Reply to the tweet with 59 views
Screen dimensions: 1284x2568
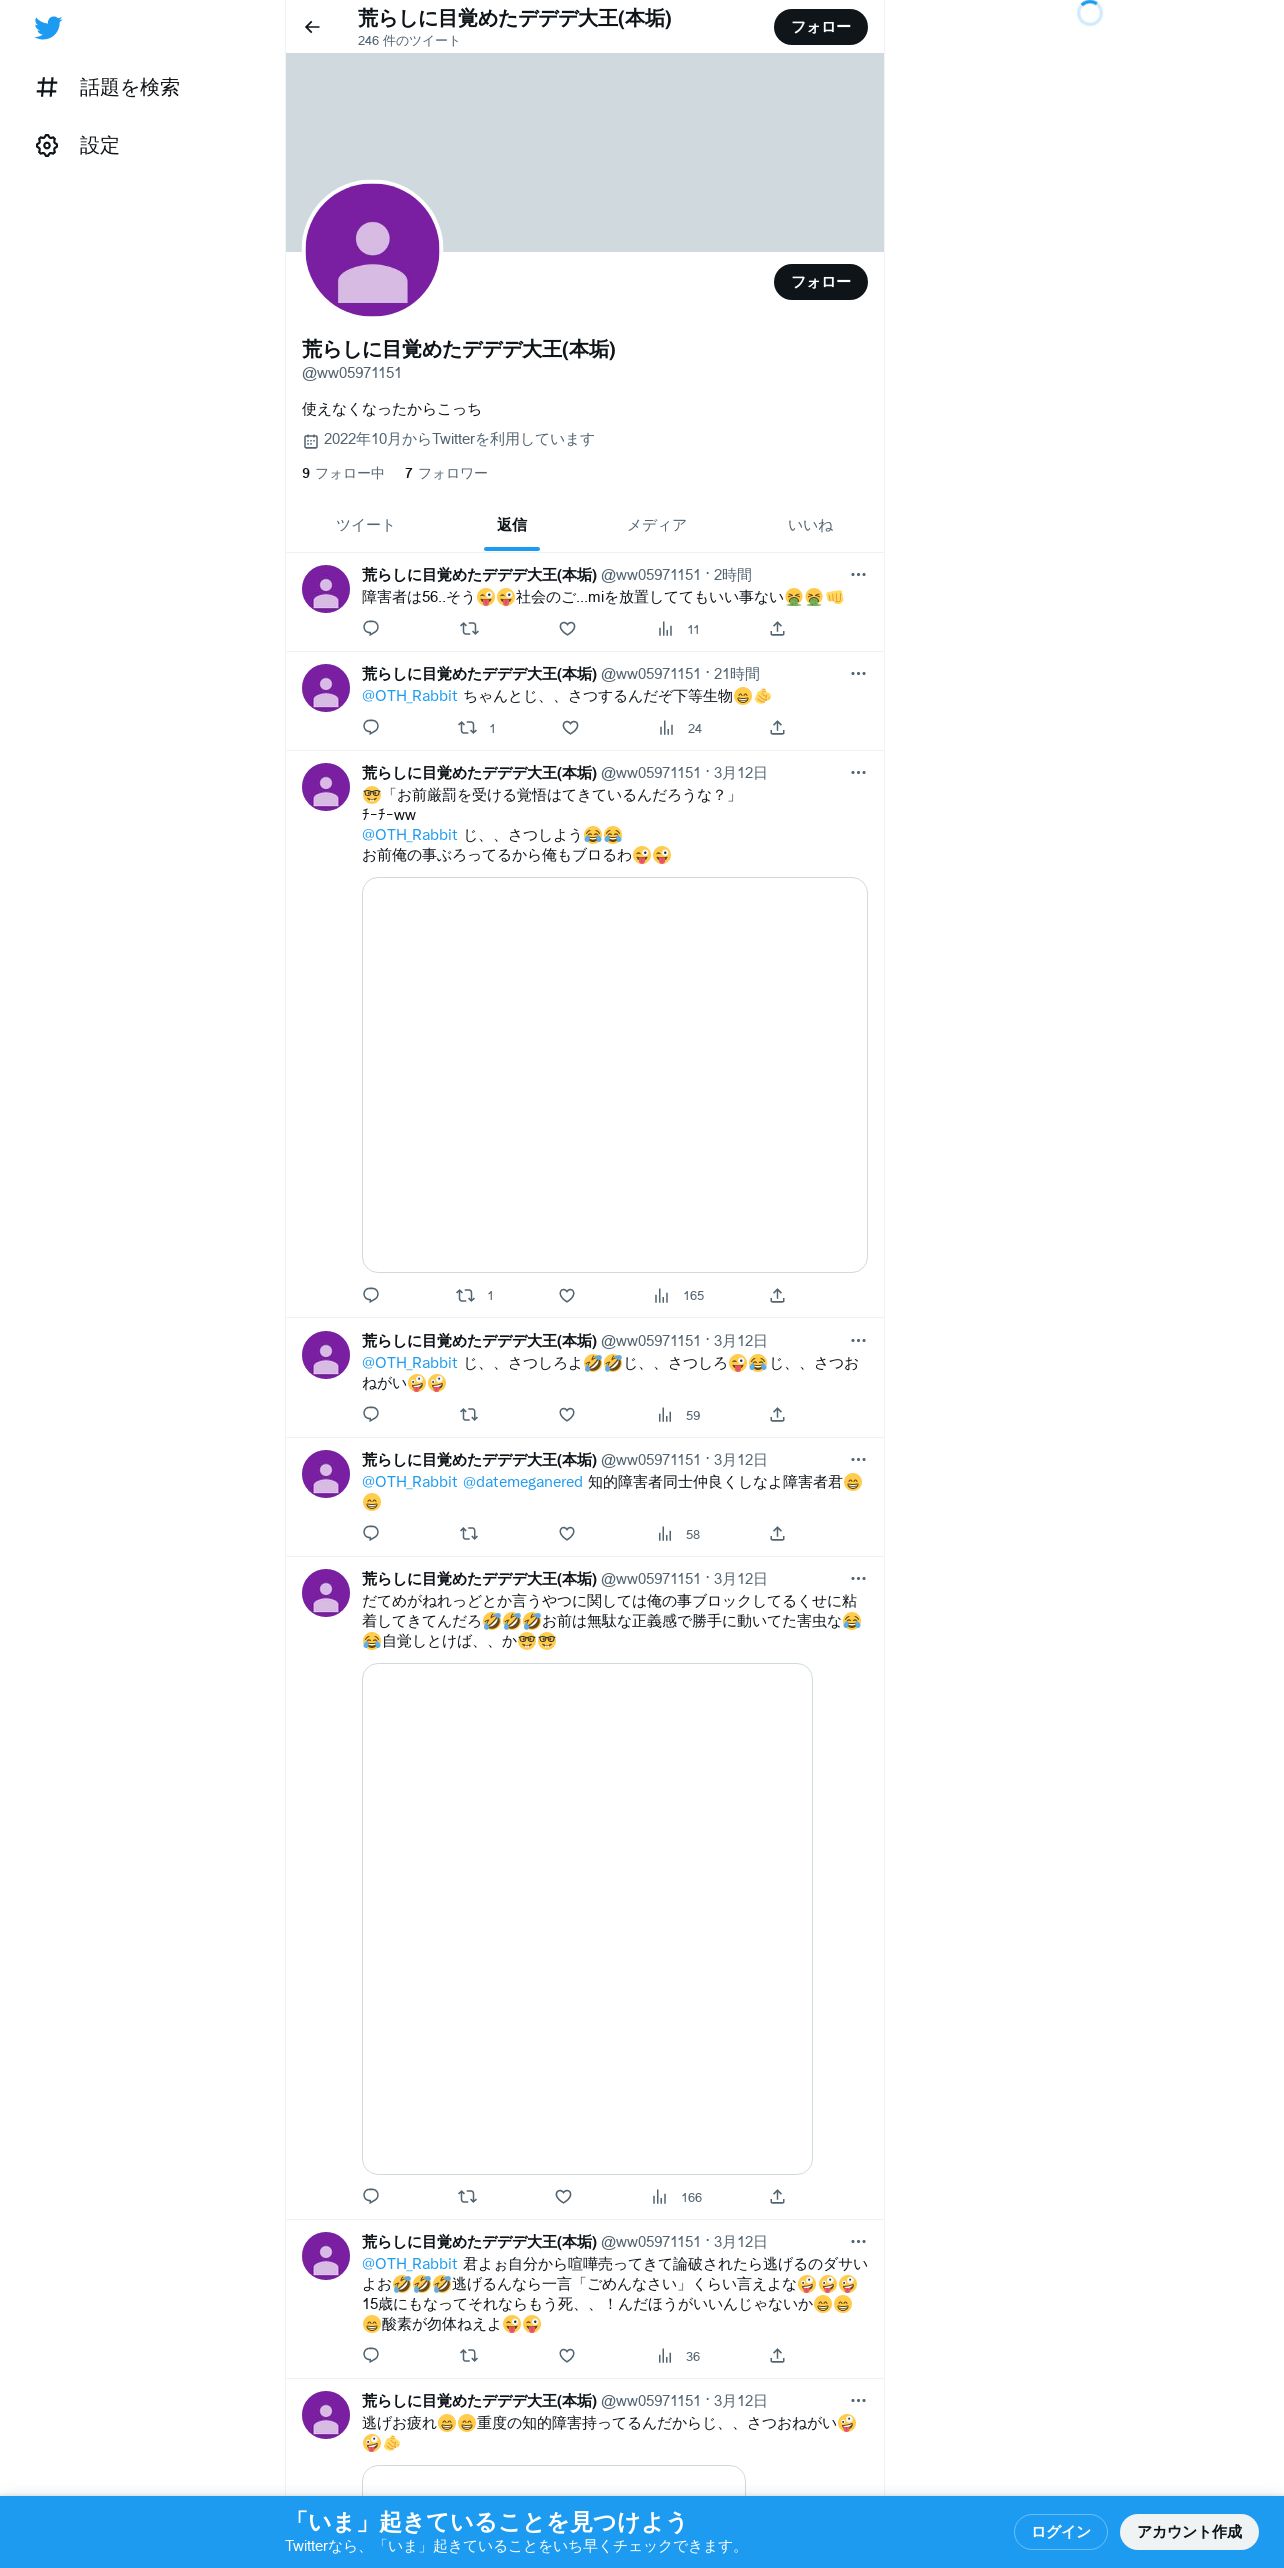point(371,1415)
